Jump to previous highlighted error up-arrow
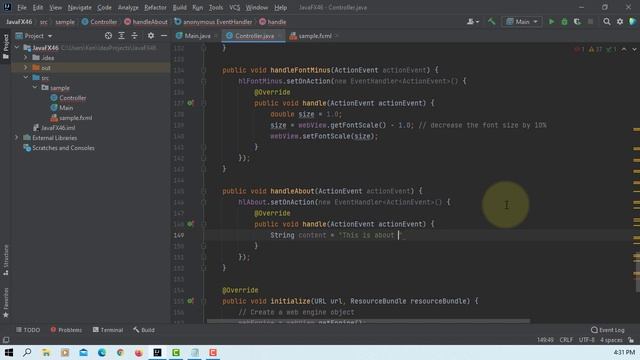 [624, 49]
